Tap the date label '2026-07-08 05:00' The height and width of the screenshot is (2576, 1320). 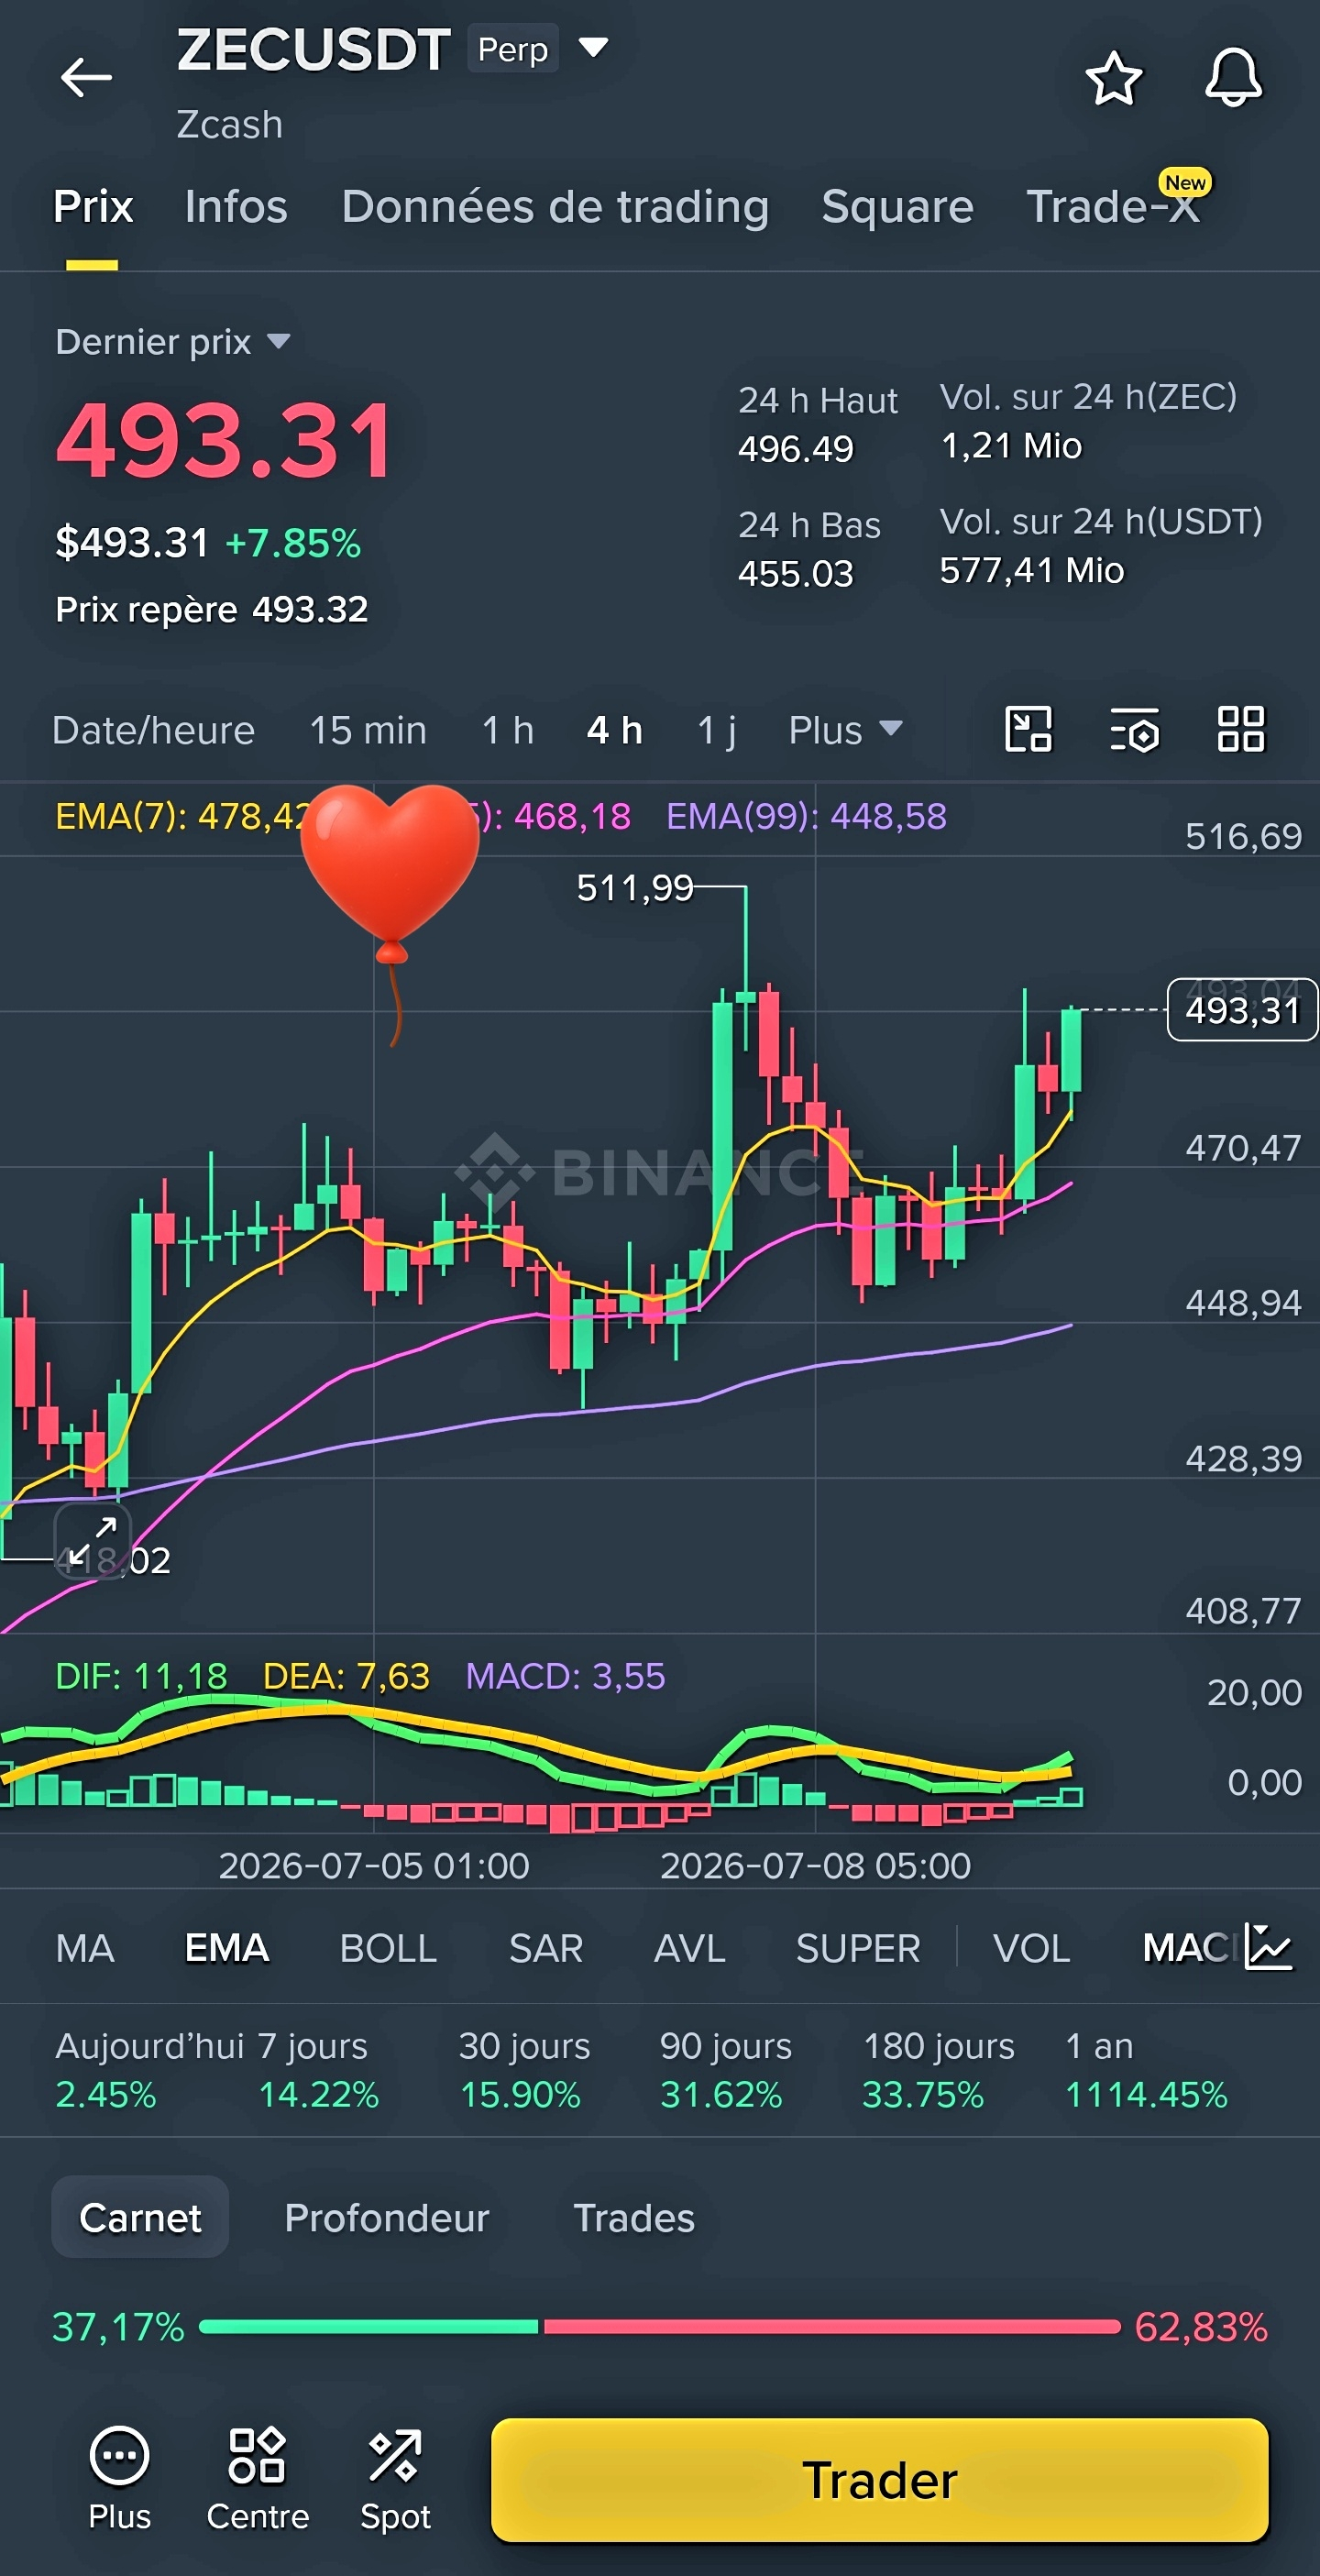[x=815, y=1866]
